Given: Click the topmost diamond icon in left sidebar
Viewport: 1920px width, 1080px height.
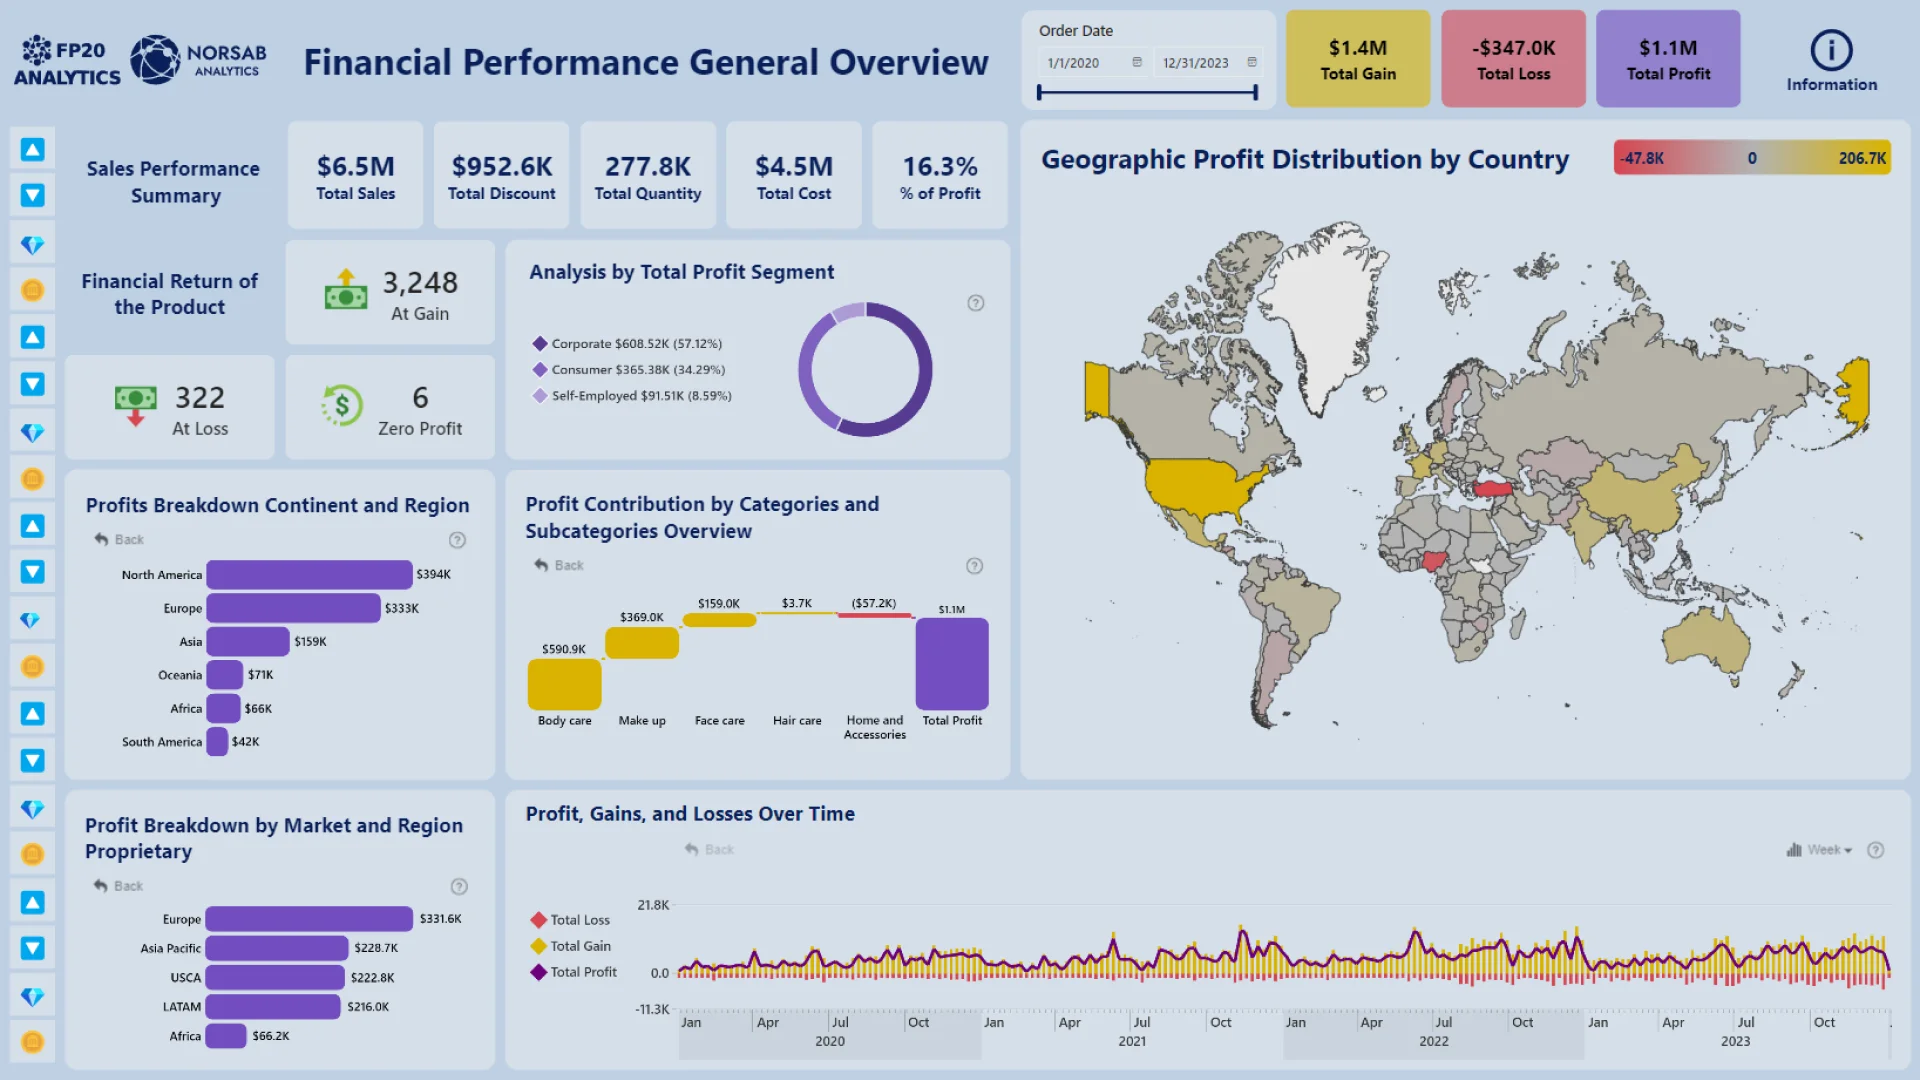Looking at the screenshot, I should click(33, 245).
